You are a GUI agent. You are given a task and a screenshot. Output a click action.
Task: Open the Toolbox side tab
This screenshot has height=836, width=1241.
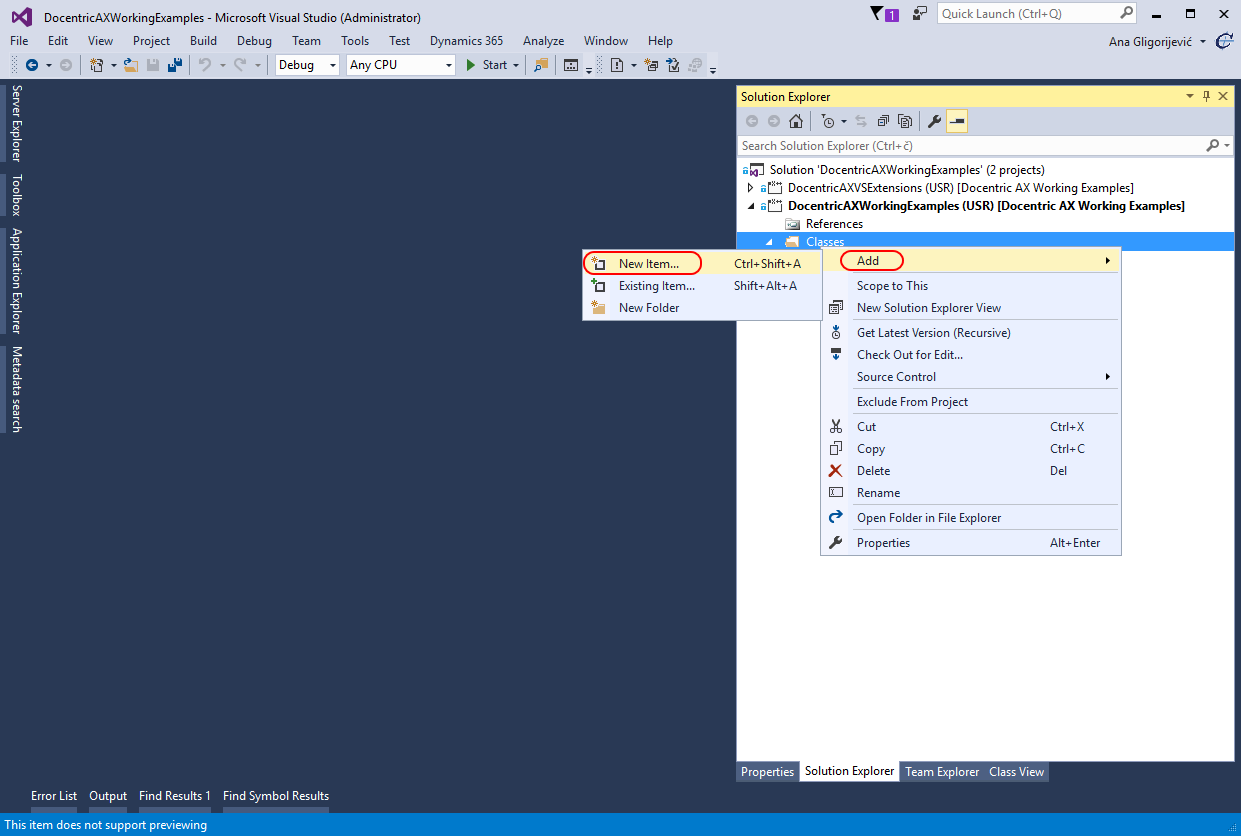coord(16,195)
